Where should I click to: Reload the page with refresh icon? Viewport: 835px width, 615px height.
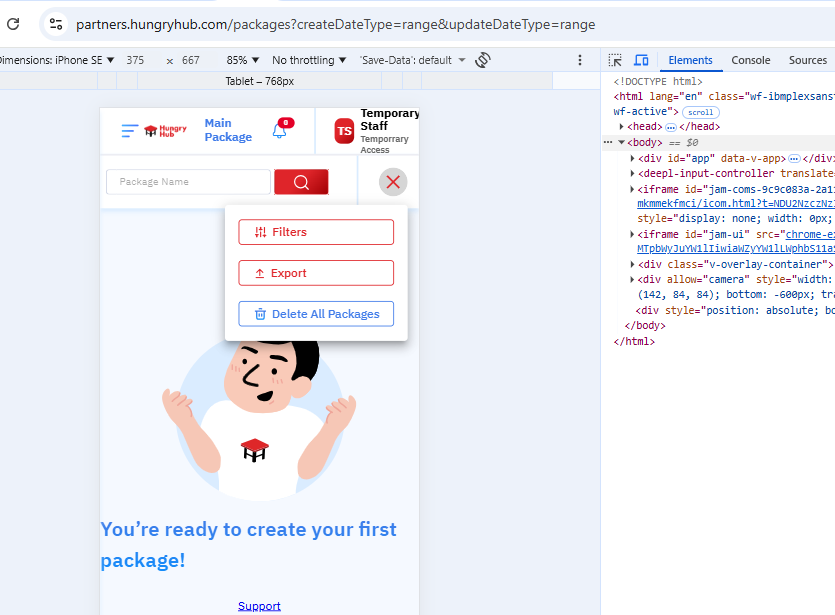click(x=13, y=24)
